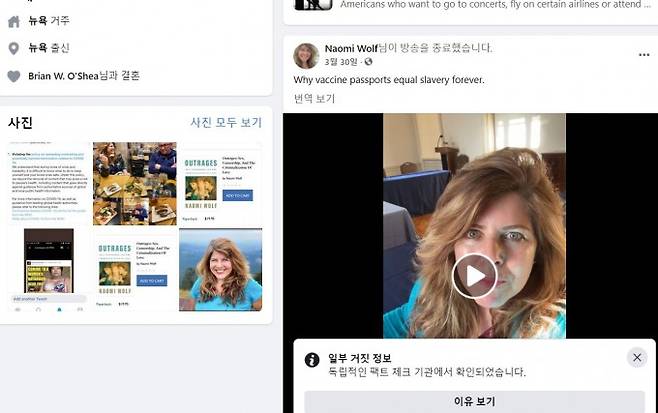Open the three-dot menu on Naomi Wolf's post
Image resolution: width=658 pixels, height=413 pixels.
[x=644, y=55]
